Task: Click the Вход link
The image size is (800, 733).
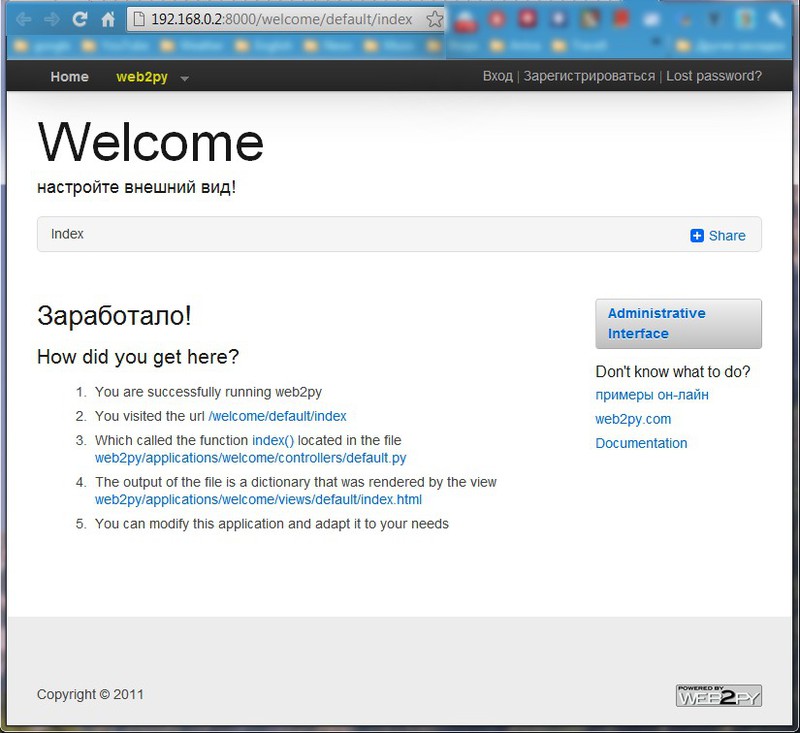Action: coord(499,75)
